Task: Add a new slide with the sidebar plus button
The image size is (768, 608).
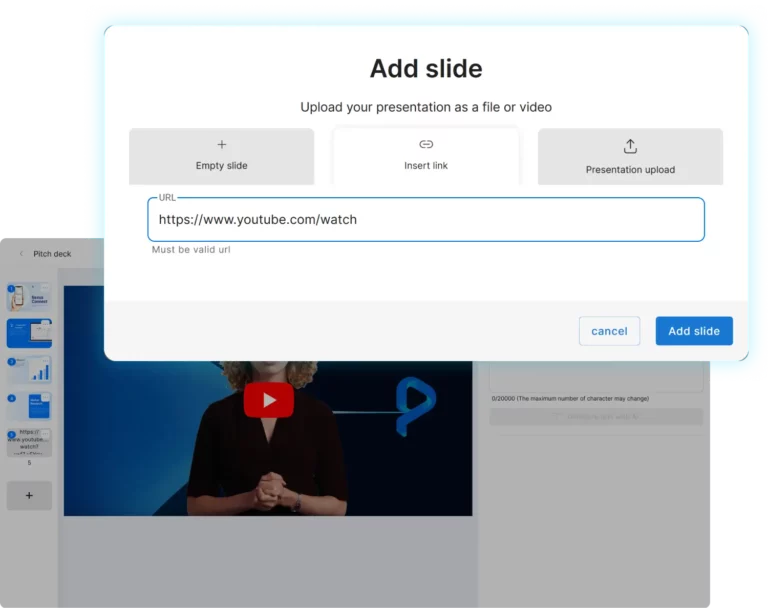Action: pyautogui.click(x=29, y=495)
